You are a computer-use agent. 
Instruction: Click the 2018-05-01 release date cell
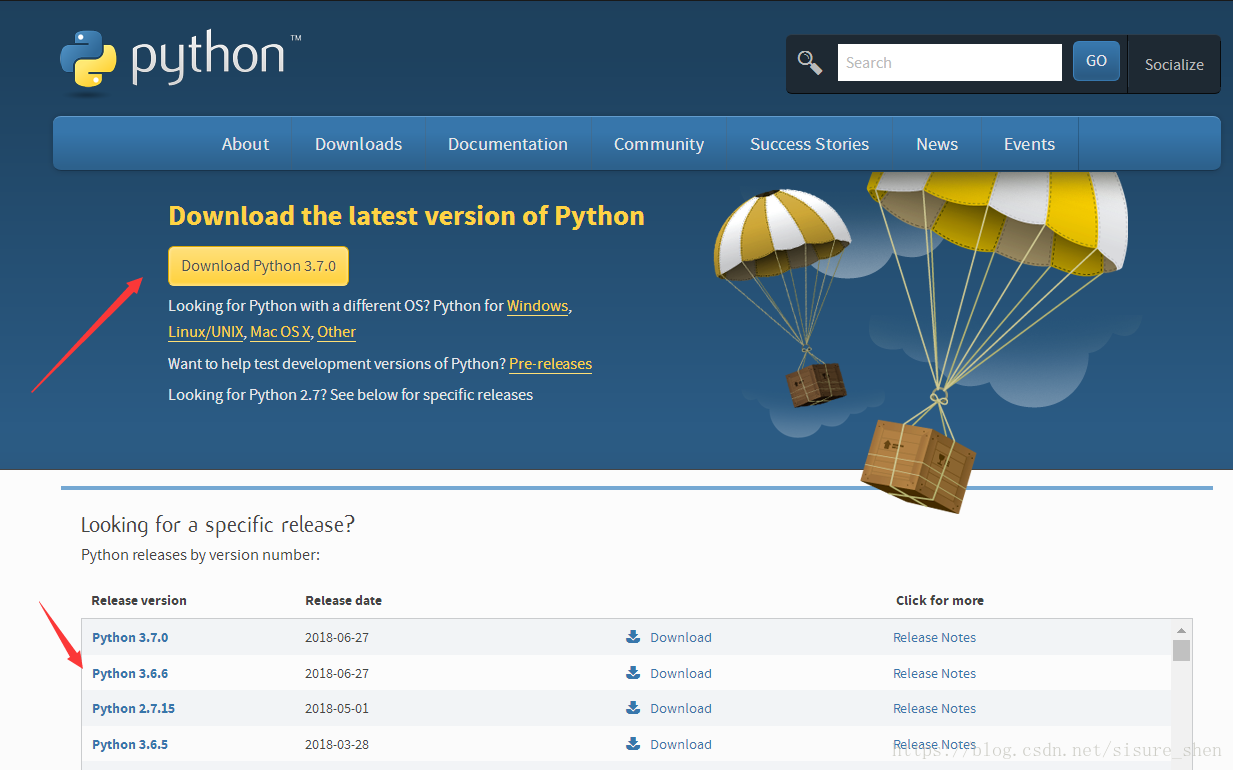337,708
